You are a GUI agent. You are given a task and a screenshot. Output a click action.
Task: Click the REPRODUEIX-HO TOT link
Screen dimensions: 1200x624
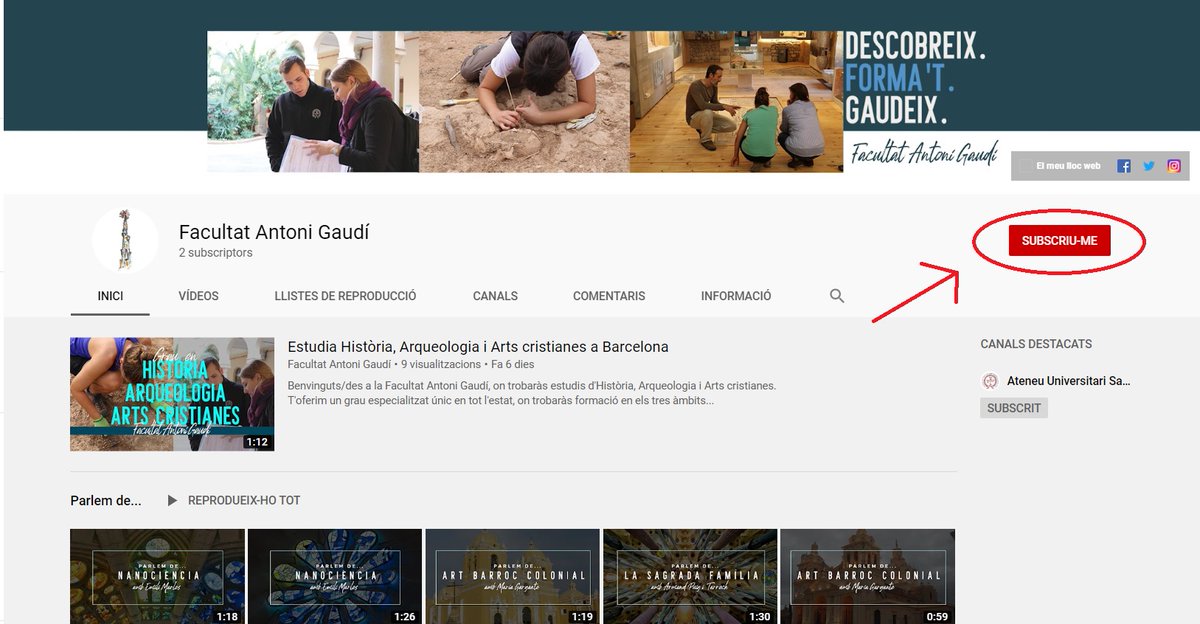244,500
